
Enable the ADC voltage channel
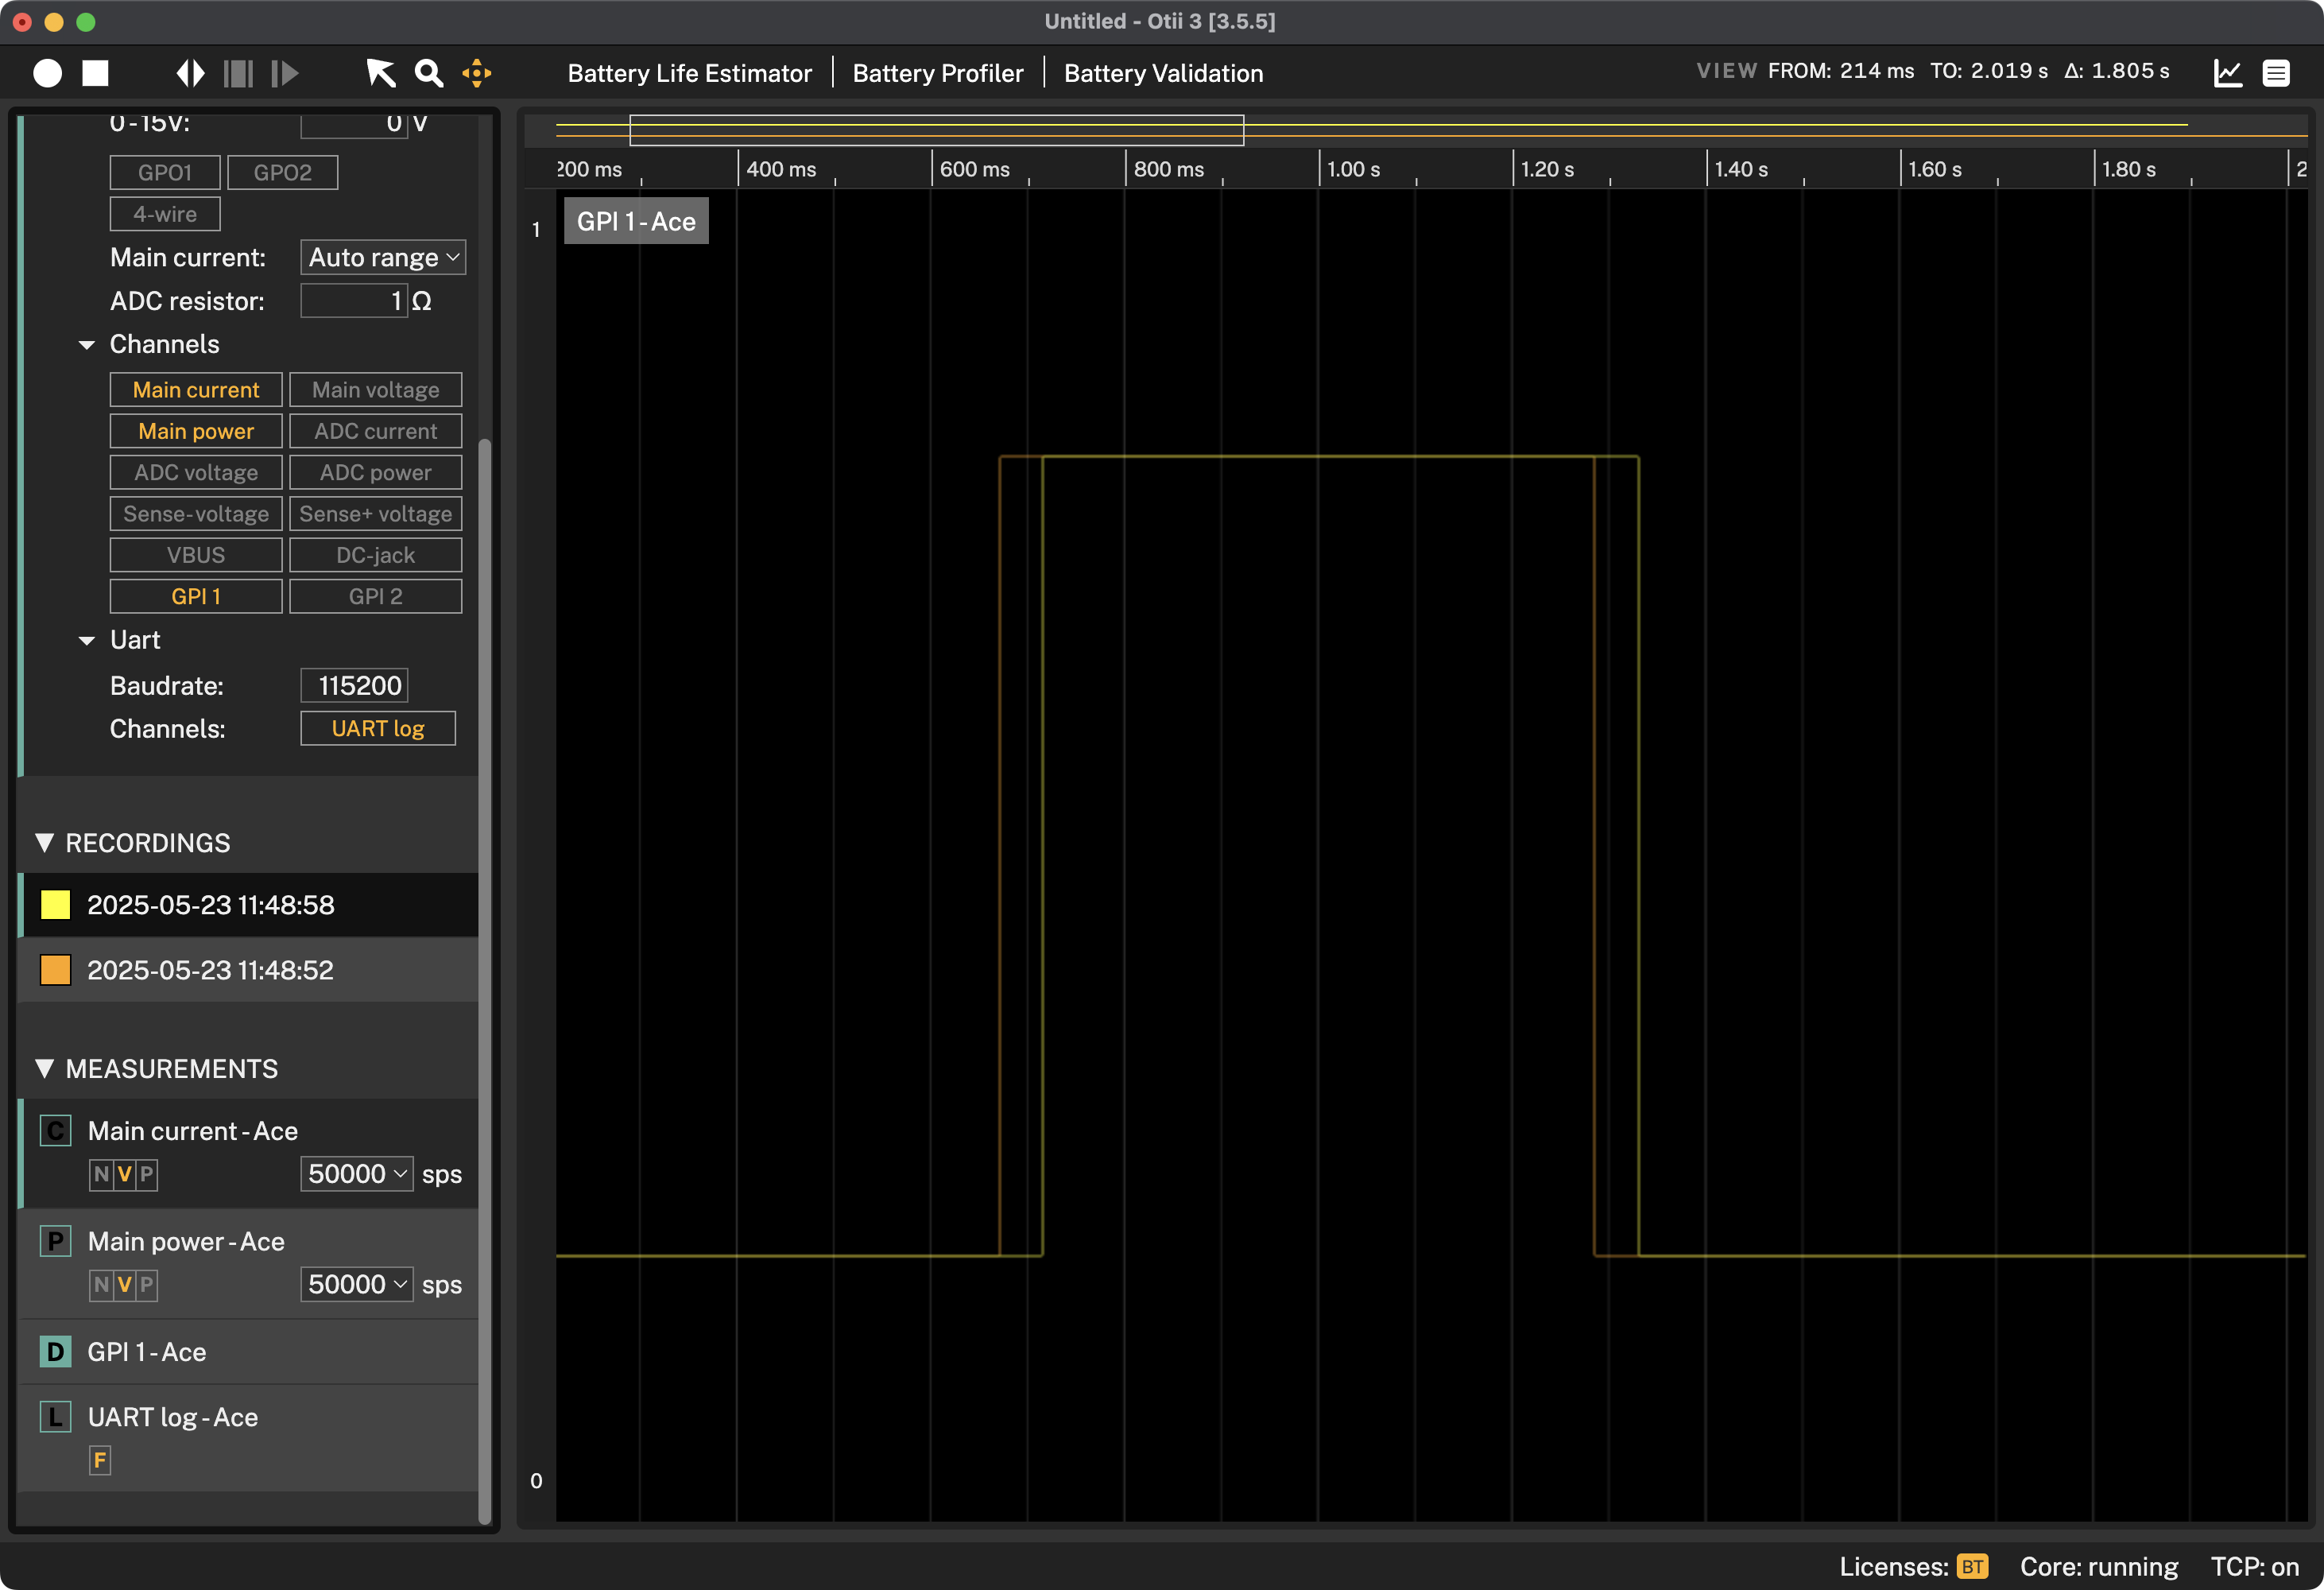click(x=196, y=472)
